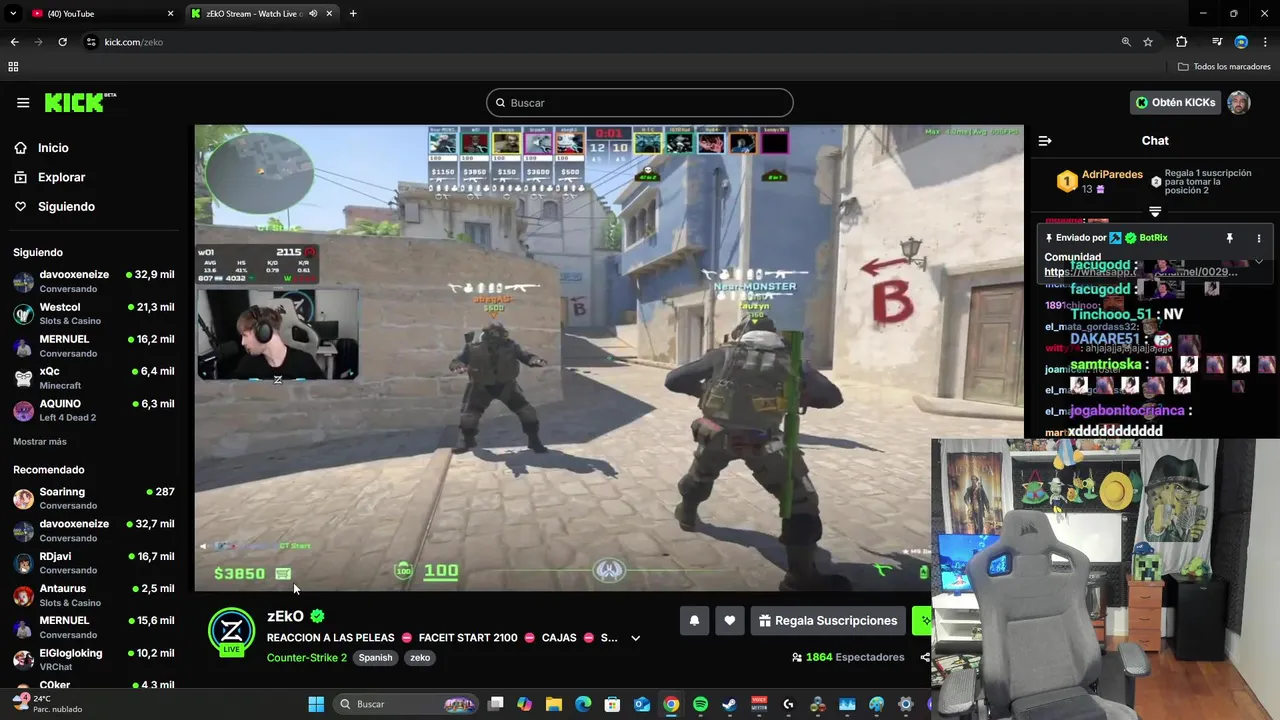The width and height of the screenshot is (1280, 720).
Task: Toggle notifications bell for zEkO
Action: tap(694, 621)
